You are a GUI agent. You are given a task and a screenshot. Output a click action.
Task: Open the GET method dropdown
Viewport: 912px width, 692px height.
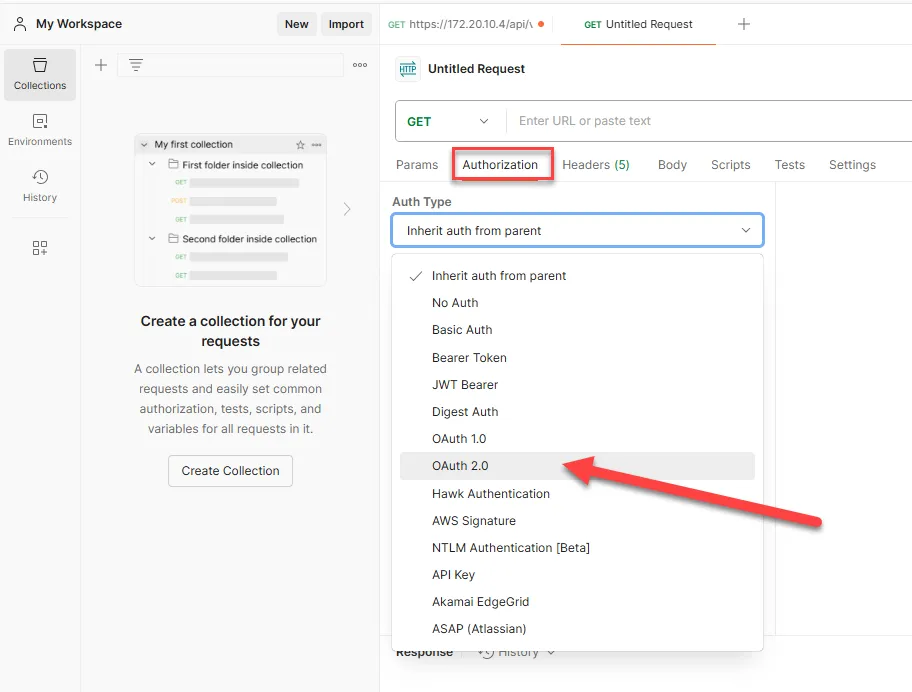[448, 121]
